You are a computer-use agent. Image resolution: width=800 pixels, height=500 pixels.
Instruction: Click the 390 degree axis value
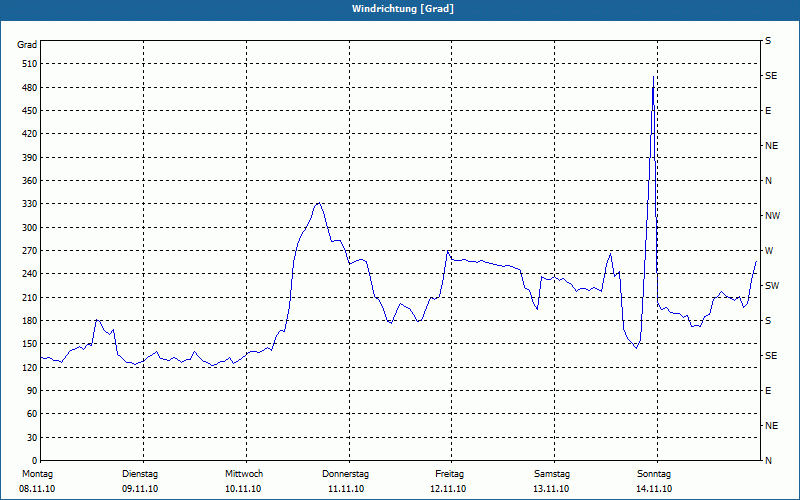30,158
